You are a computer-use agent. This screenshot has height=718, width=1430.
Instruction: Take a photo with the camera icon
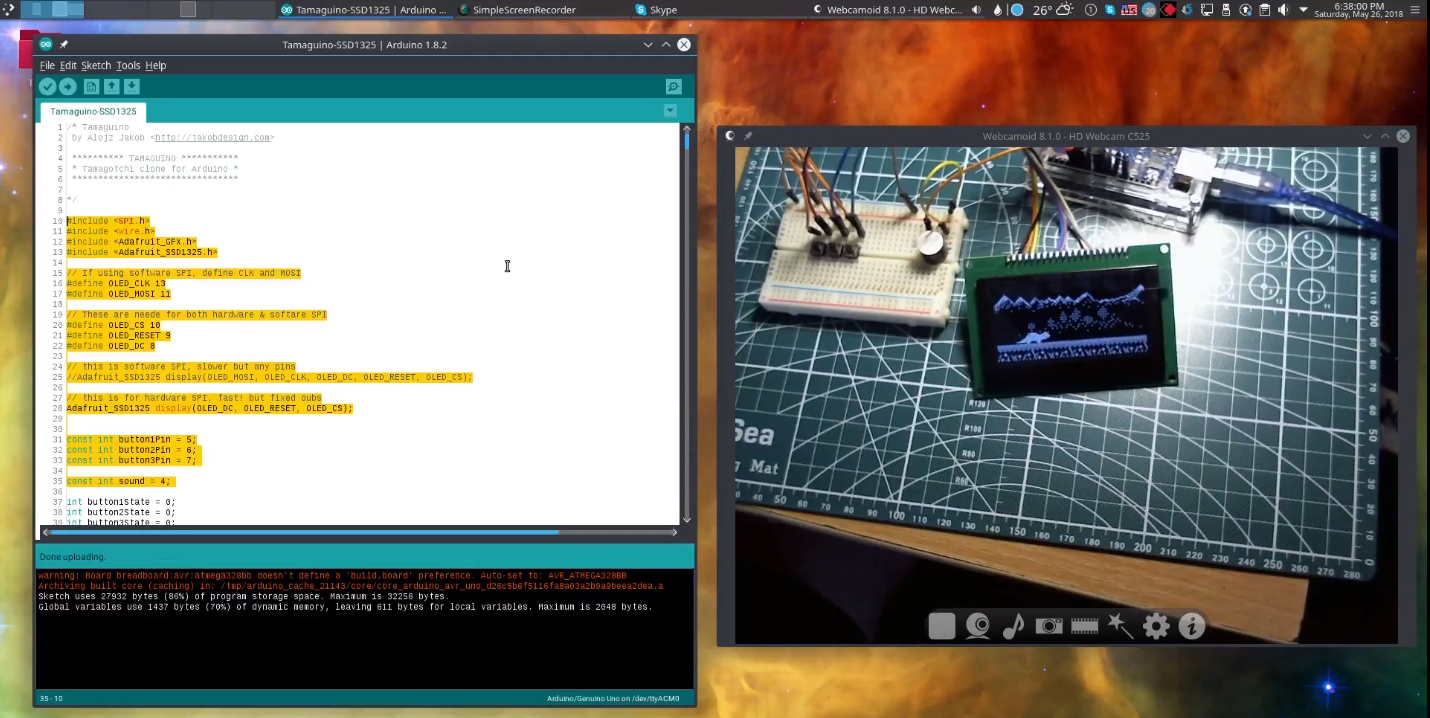tap(1048, 626)
